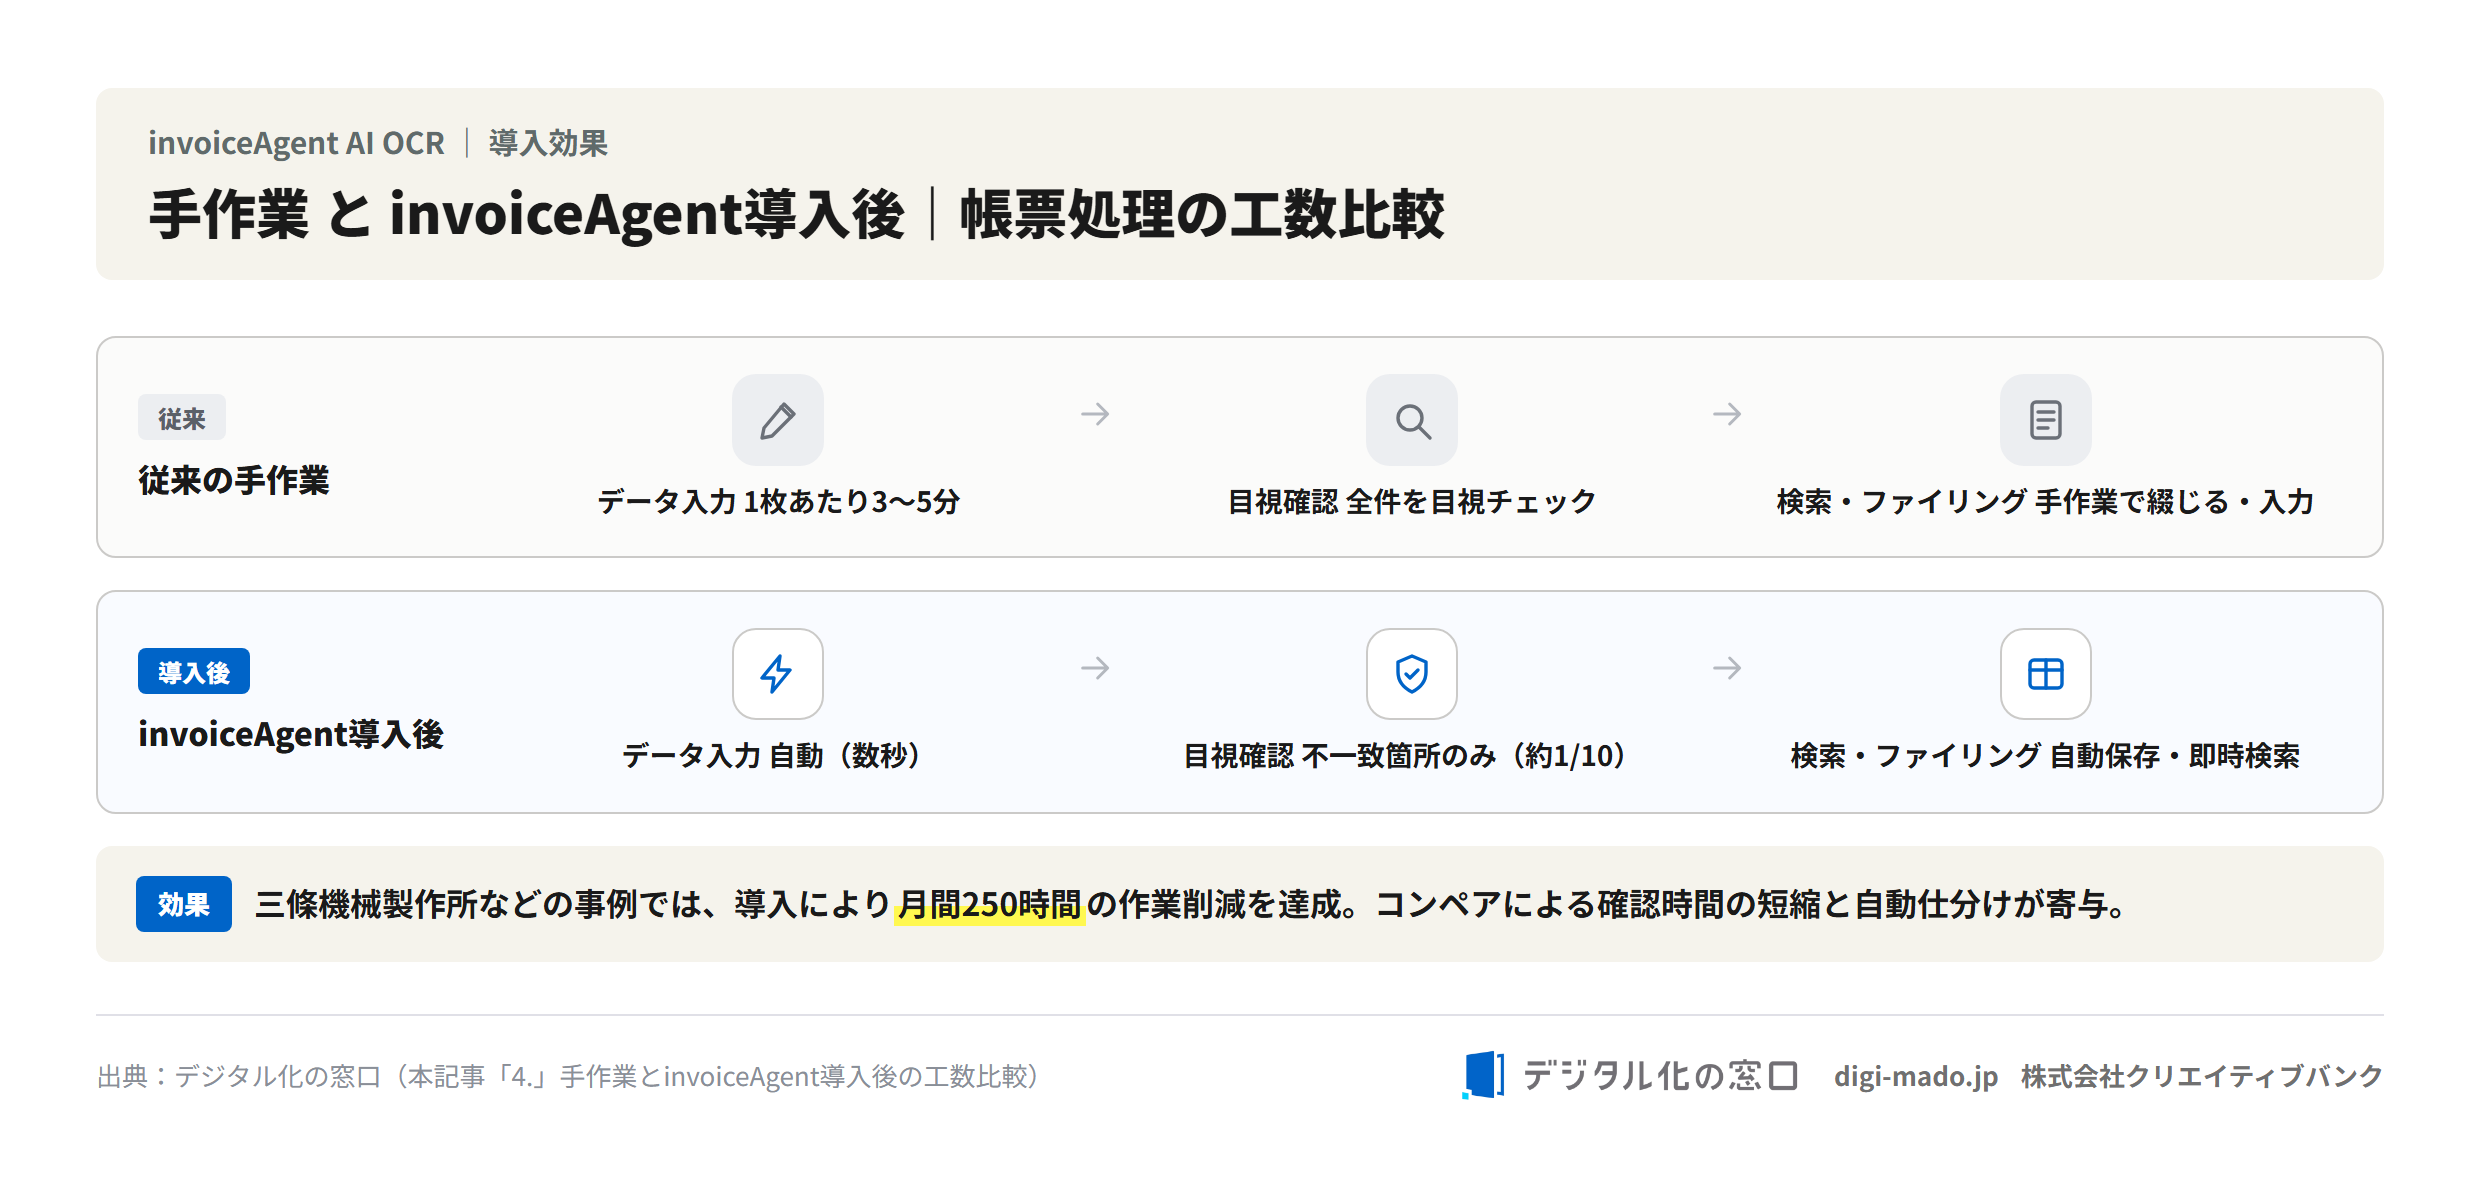Click the 導入効果 subtitle label
The height and width of the screenshot is (1194, 2480).
(548, 143)
